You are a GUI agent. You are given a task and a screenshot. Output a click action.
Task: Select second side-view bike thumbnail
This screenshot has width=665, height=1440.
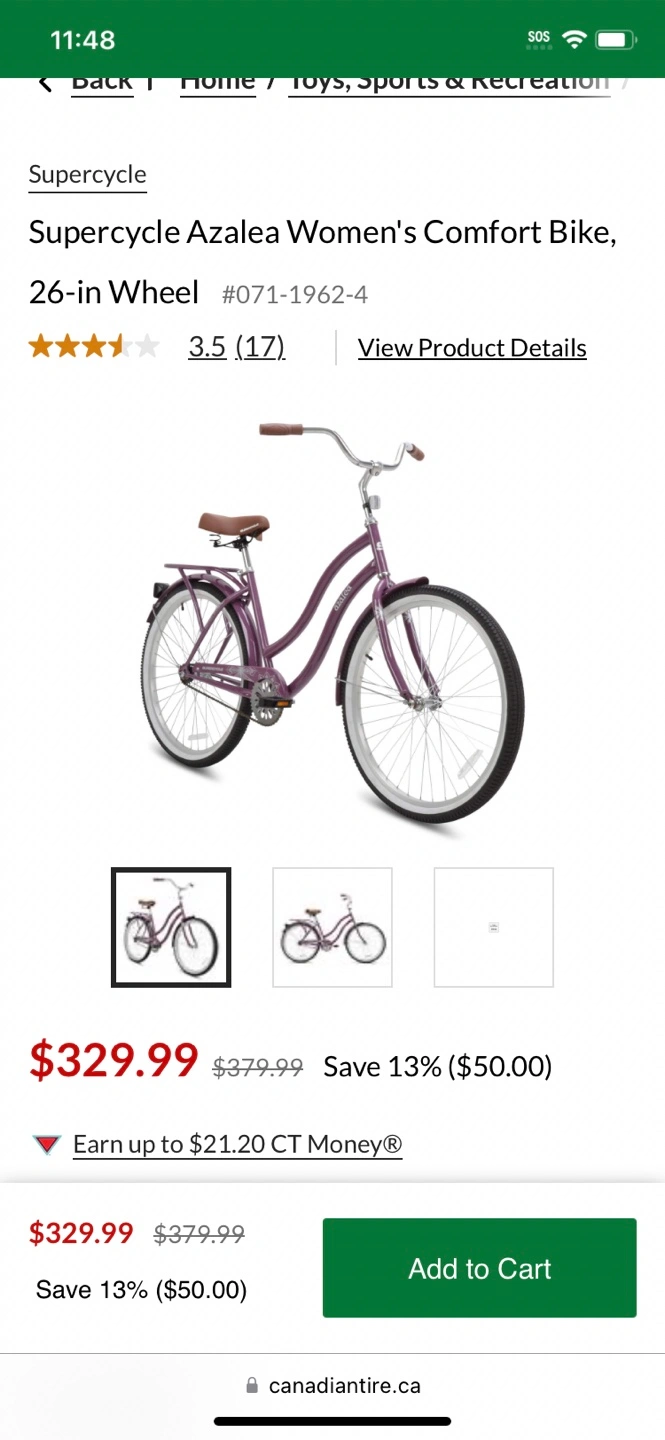pos(332,927)
